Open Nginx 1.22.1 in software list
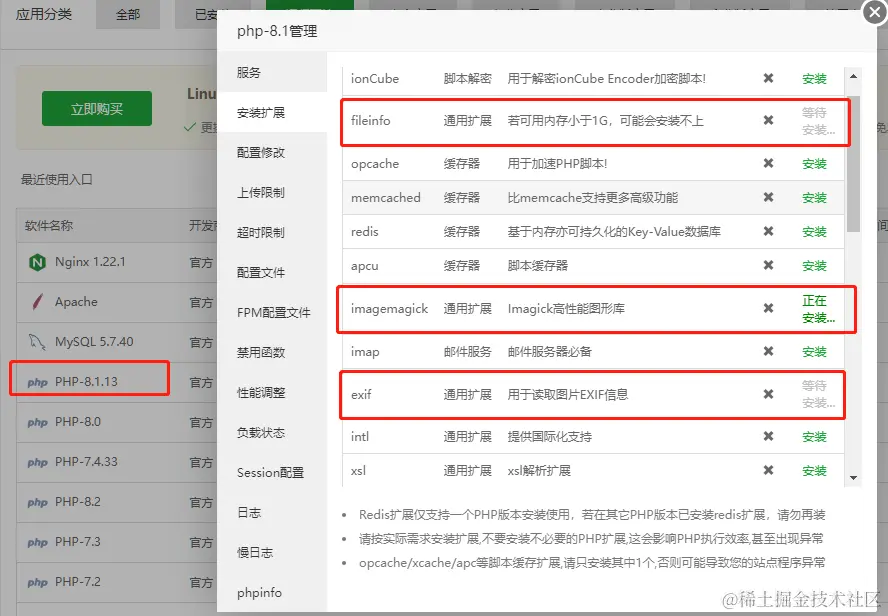The width and height of the screenshot is (888, 616). [x=90, y=262]
